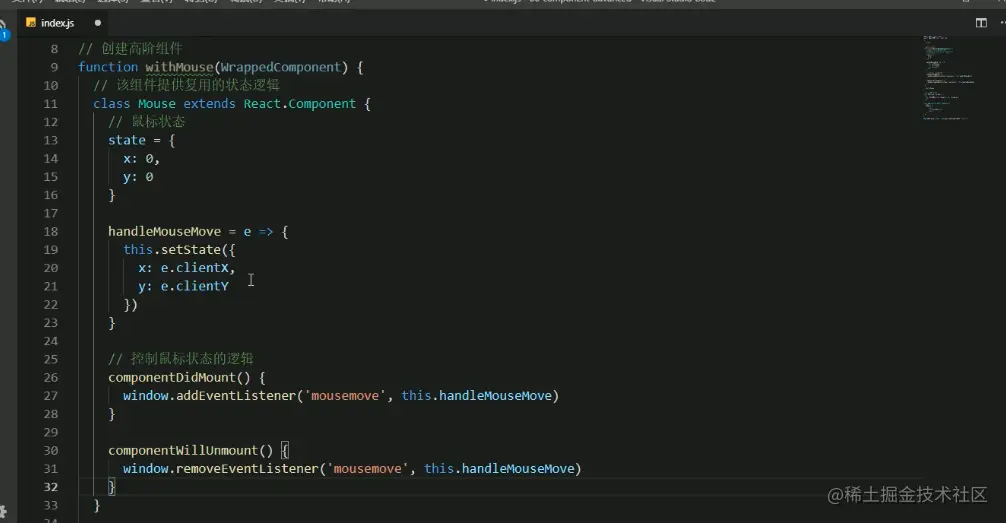Click line number 30 in the gutter
The height and width of the screenshot is (523, 1006).
point(51,451)
